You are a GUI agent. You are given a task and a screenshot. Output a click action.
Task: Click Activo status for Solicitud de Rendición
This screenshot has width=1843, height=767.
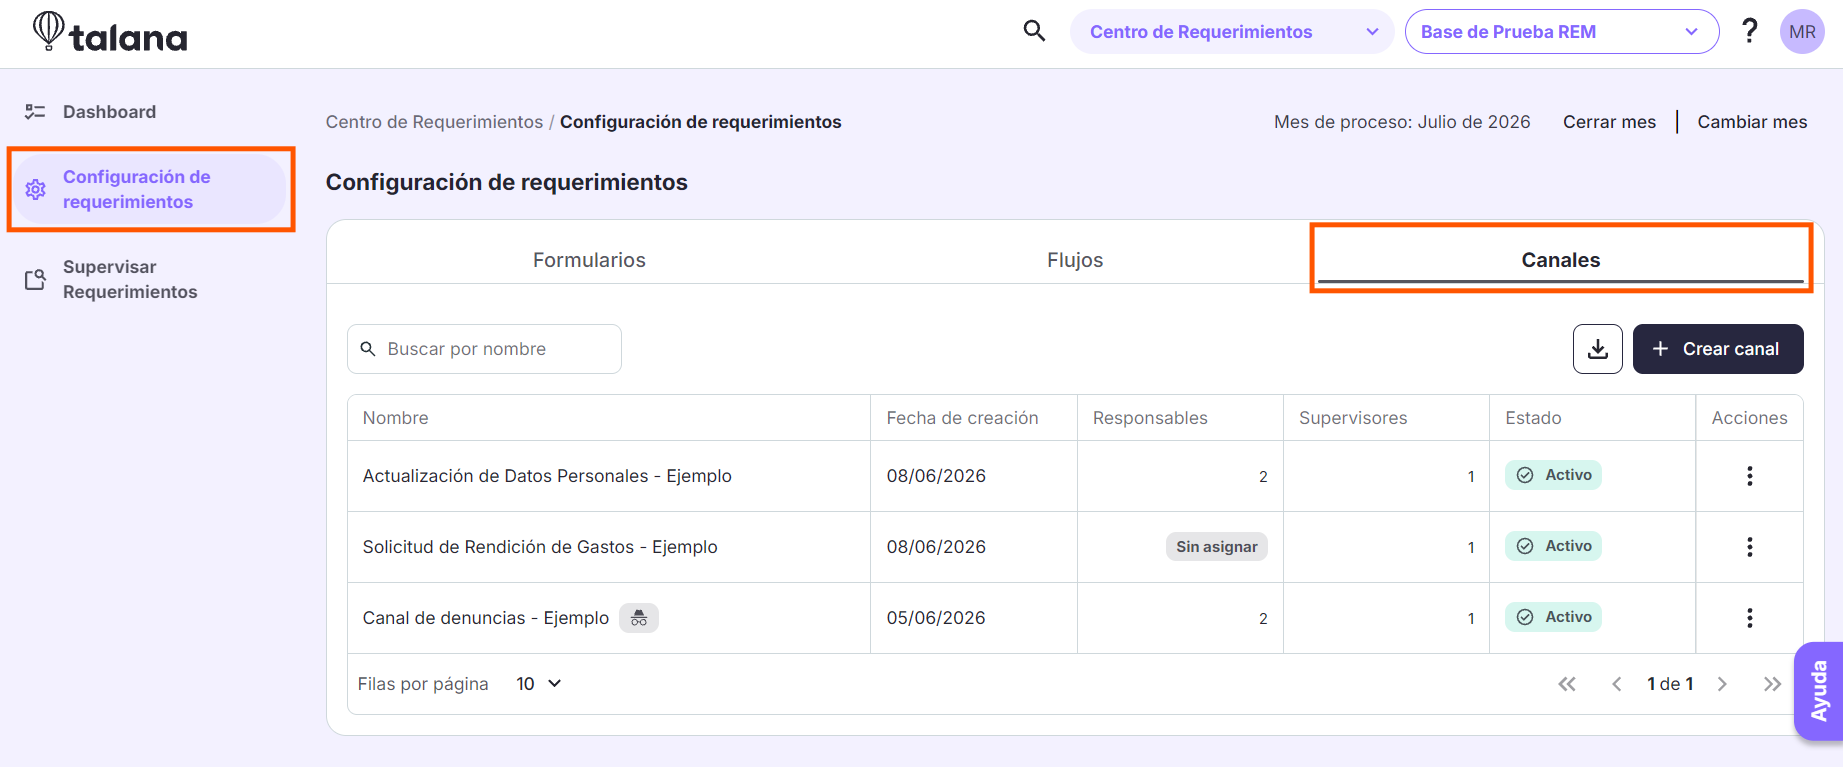tap(1553, 546)
